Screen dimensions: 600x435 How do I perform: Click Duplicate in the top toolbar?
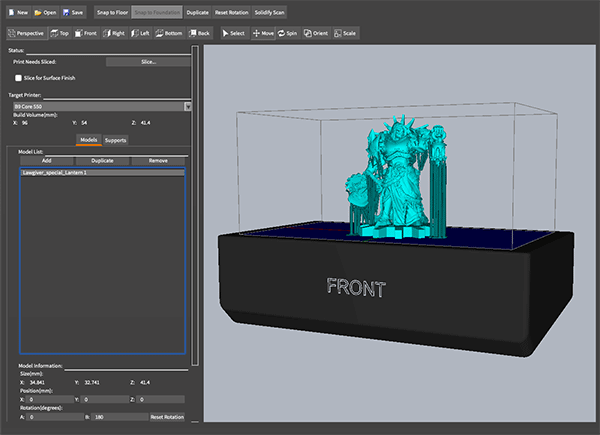coord(197,13)
